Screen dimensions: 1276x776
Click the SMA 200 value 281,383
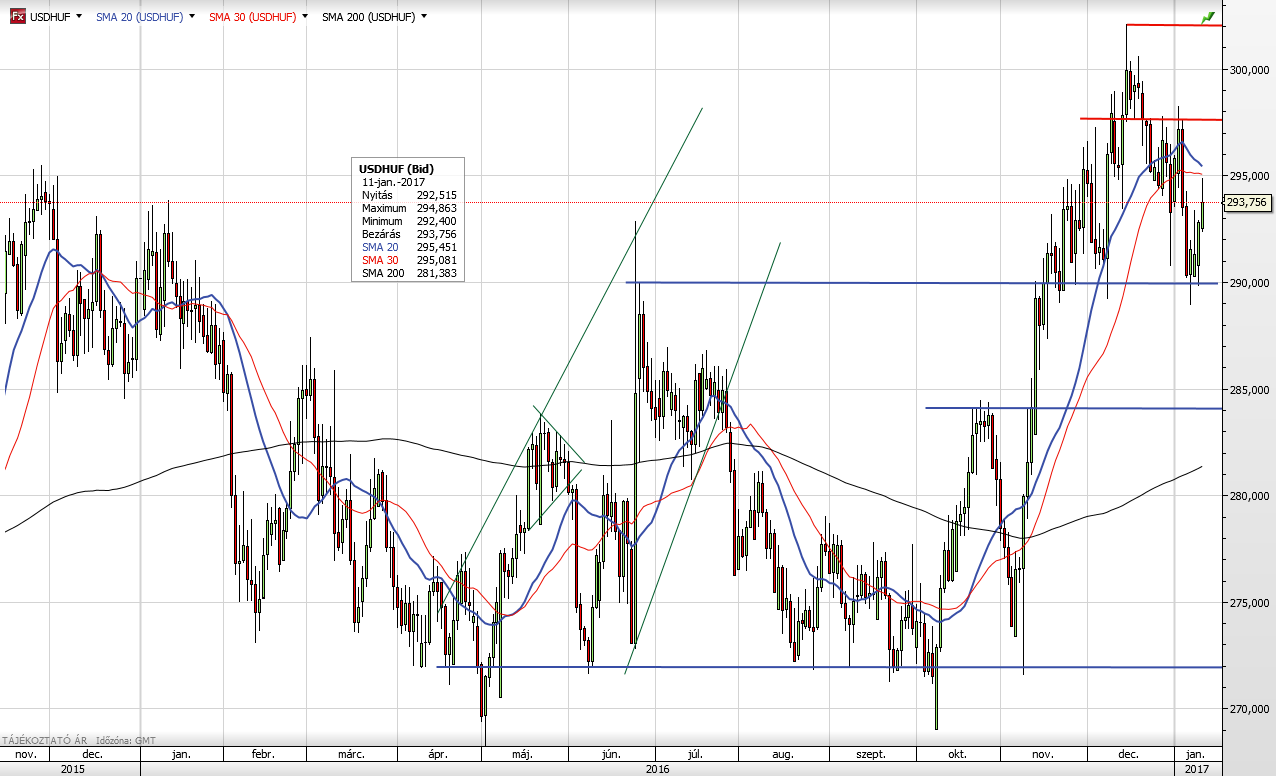(x=436, y=273)
